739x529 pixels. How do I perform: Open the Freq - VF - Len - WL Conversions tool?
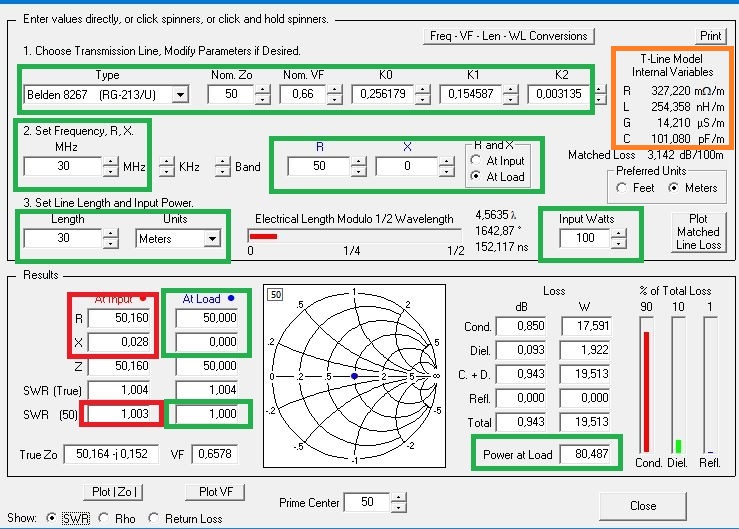pyautogui.click(x=509, y=36)
